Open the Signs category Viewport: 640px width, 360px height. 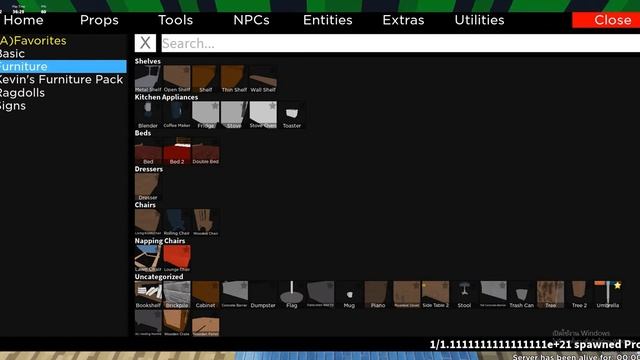tap(63, 106)
